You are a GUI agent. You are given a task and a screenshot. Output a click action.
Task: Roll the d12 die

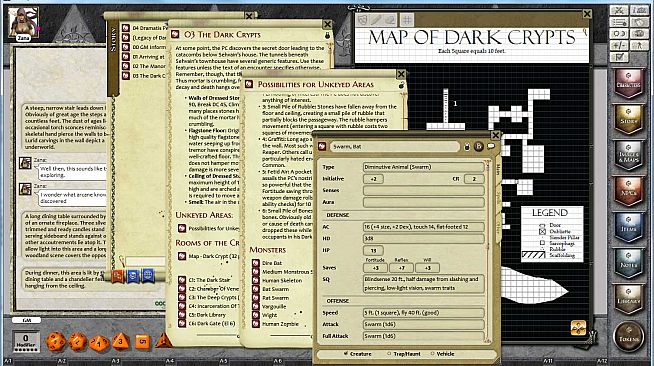pyautogui.click(x=78, y=341)
